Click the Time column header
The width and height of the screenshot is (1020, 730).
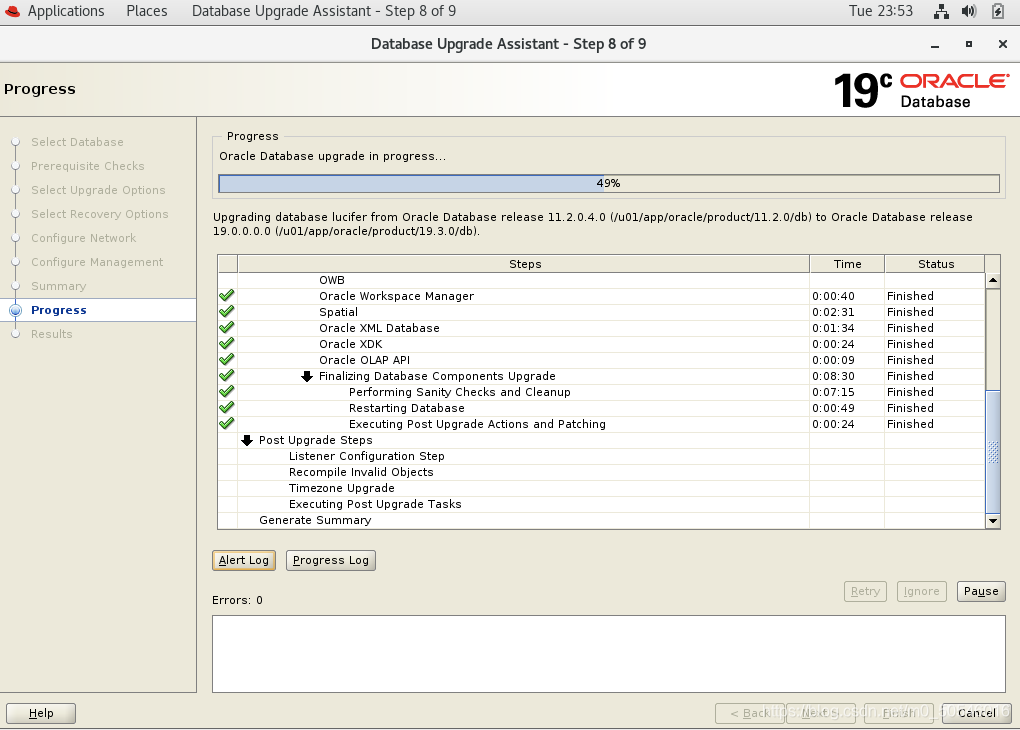tap(847, 264)
